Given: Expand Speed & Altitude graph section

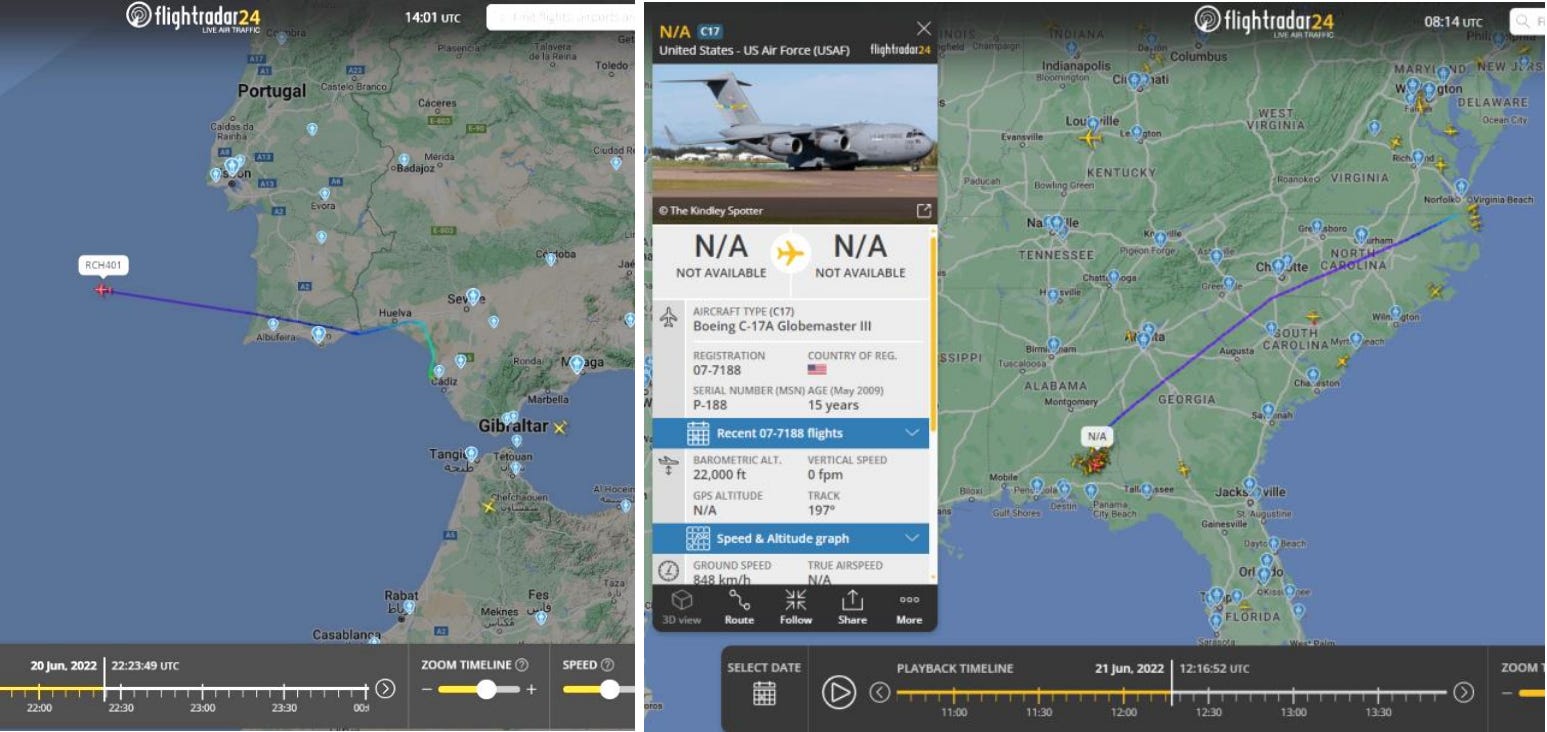Looking at the screenshot, I should pos(791,538).
